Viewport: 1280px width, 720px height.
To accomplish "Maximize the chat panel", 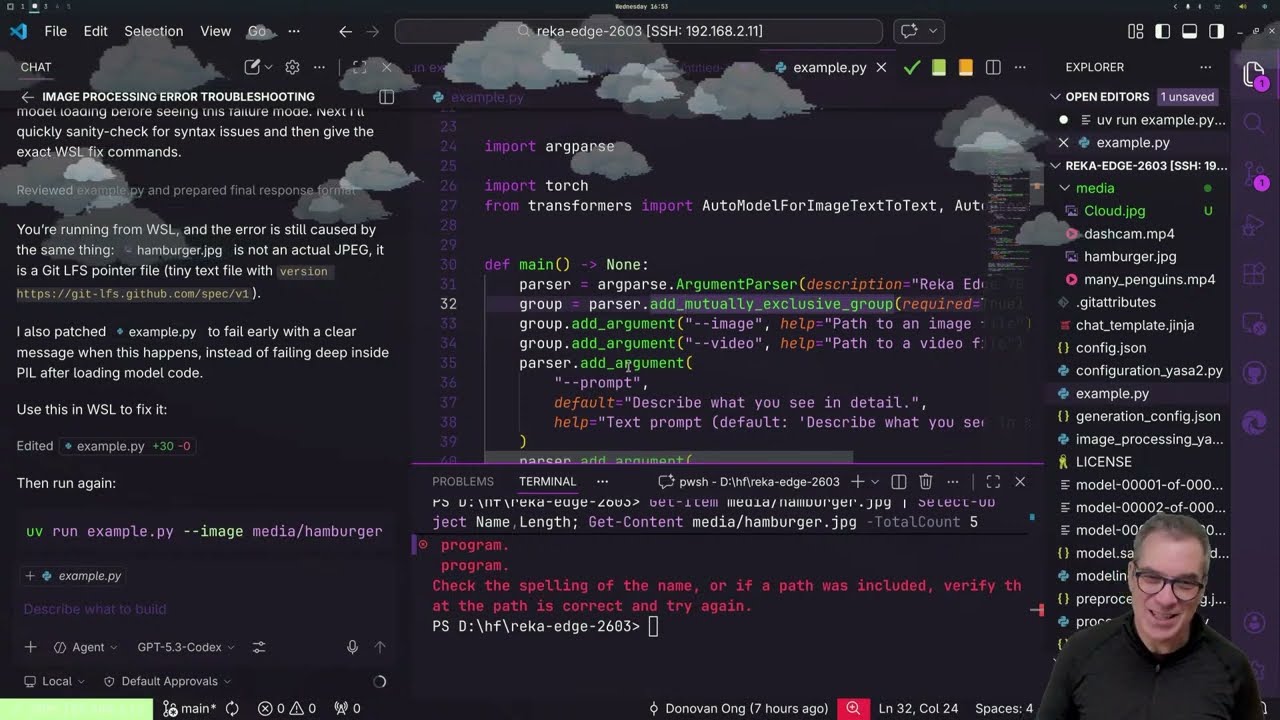I will coord(359,67).
